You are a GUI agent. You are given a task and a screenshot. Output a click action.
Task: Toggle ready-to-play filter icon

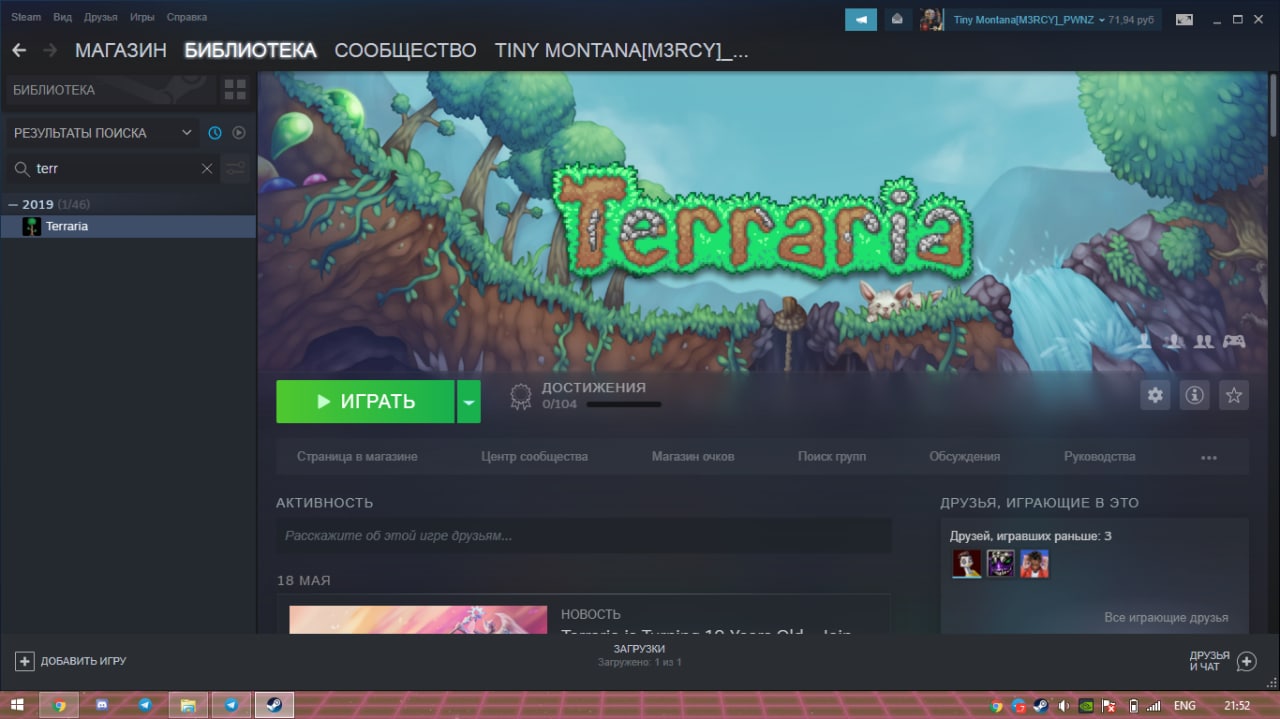(x=239, y=133)
